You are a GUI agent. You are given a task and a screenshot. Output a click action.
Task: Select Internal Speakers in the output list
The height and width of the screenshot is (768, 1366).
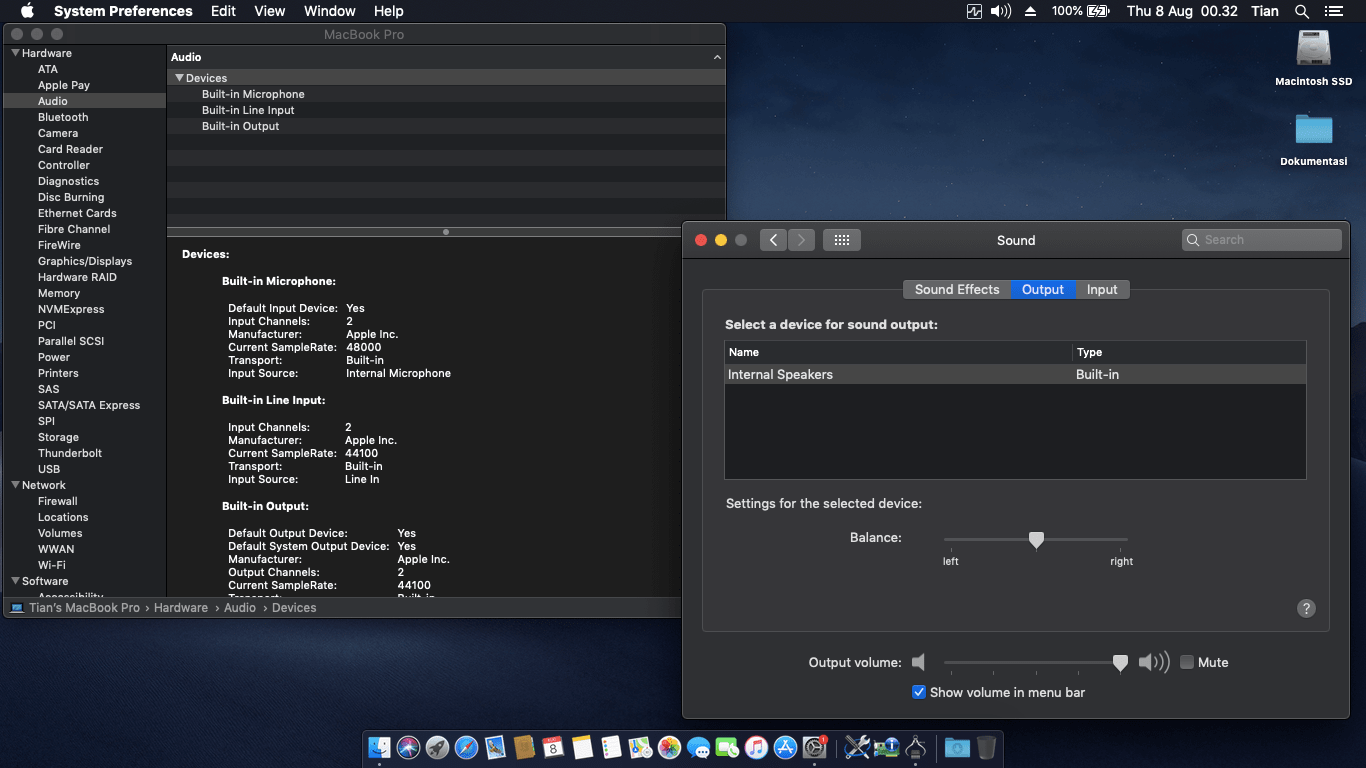pyautogui.click(x=1015, y=374)
